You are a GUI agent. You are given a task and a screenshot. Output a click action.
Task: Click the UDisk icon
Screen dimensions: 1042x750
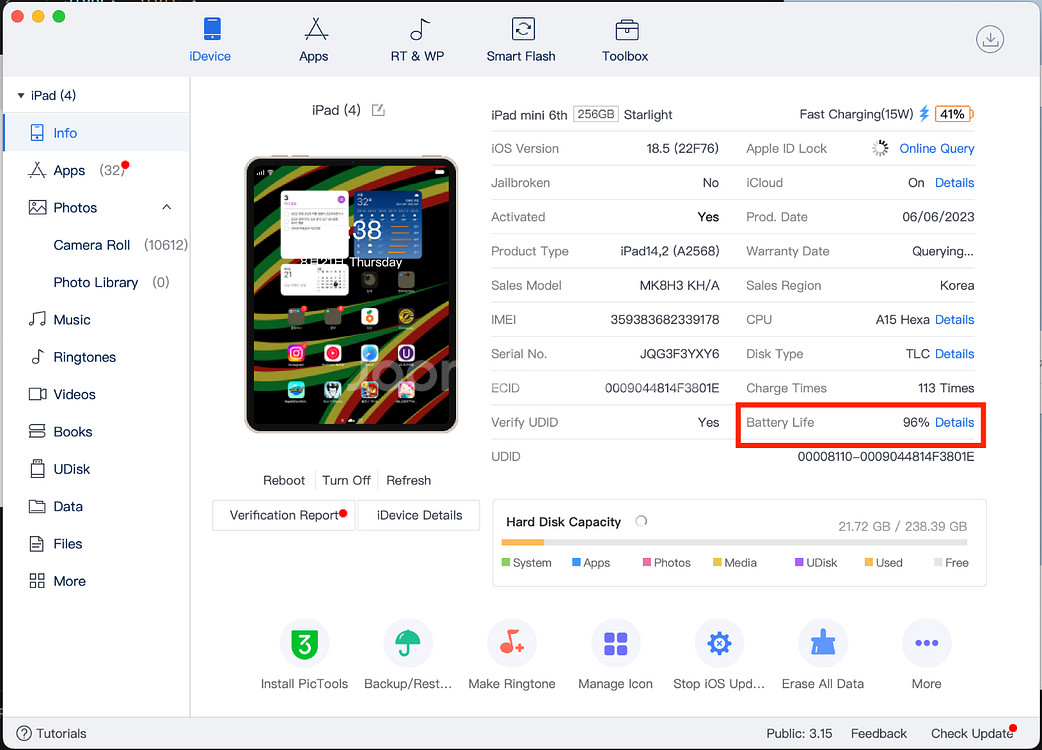coord(37,469)
